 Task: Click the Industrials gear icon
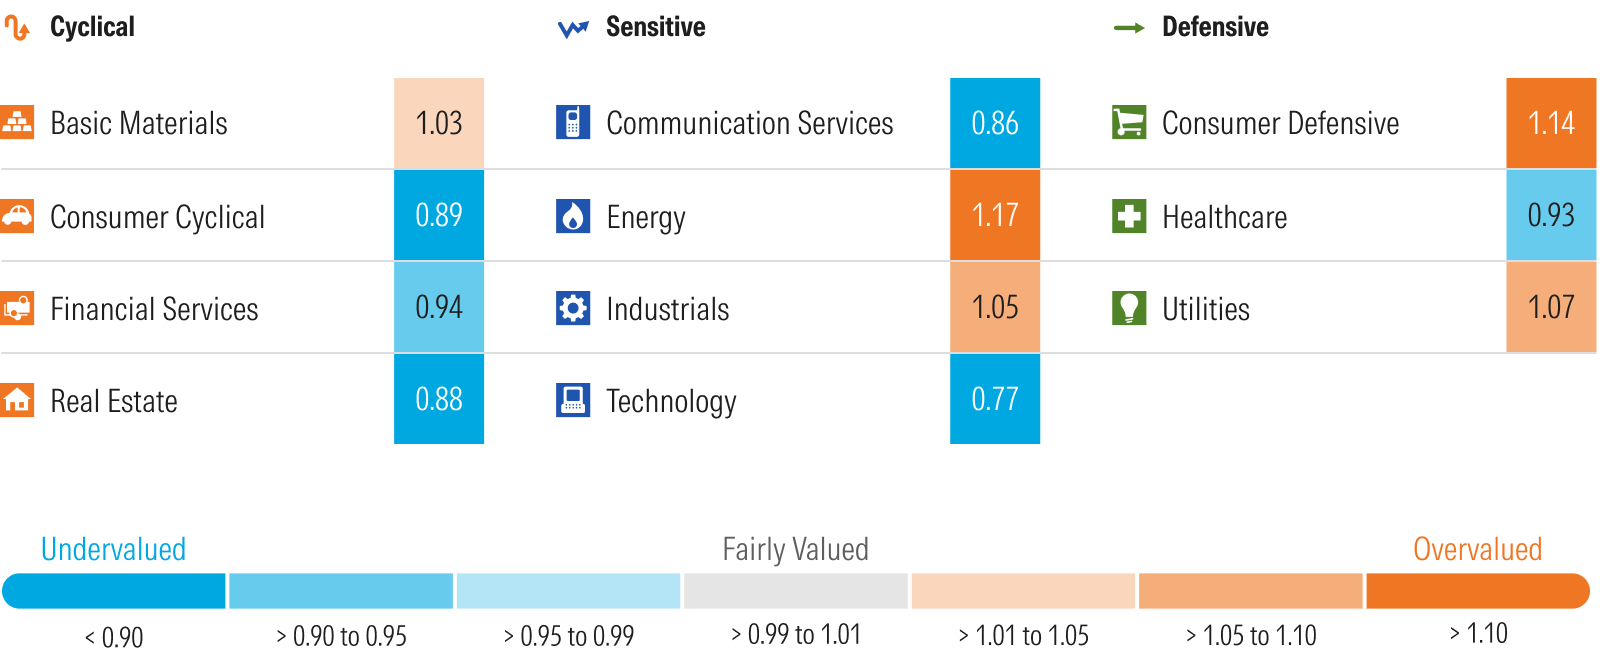tap(573, 308)
